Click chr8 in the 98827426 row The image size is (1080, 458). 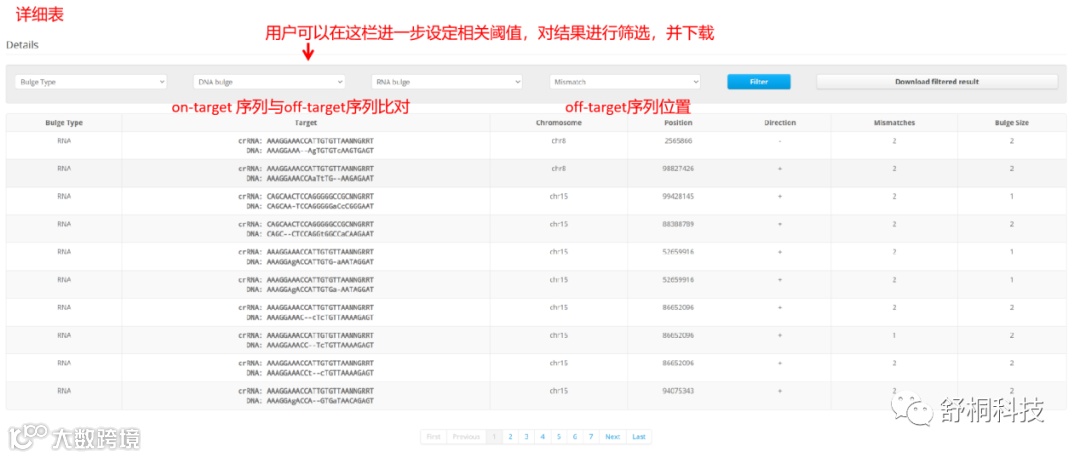559,168
